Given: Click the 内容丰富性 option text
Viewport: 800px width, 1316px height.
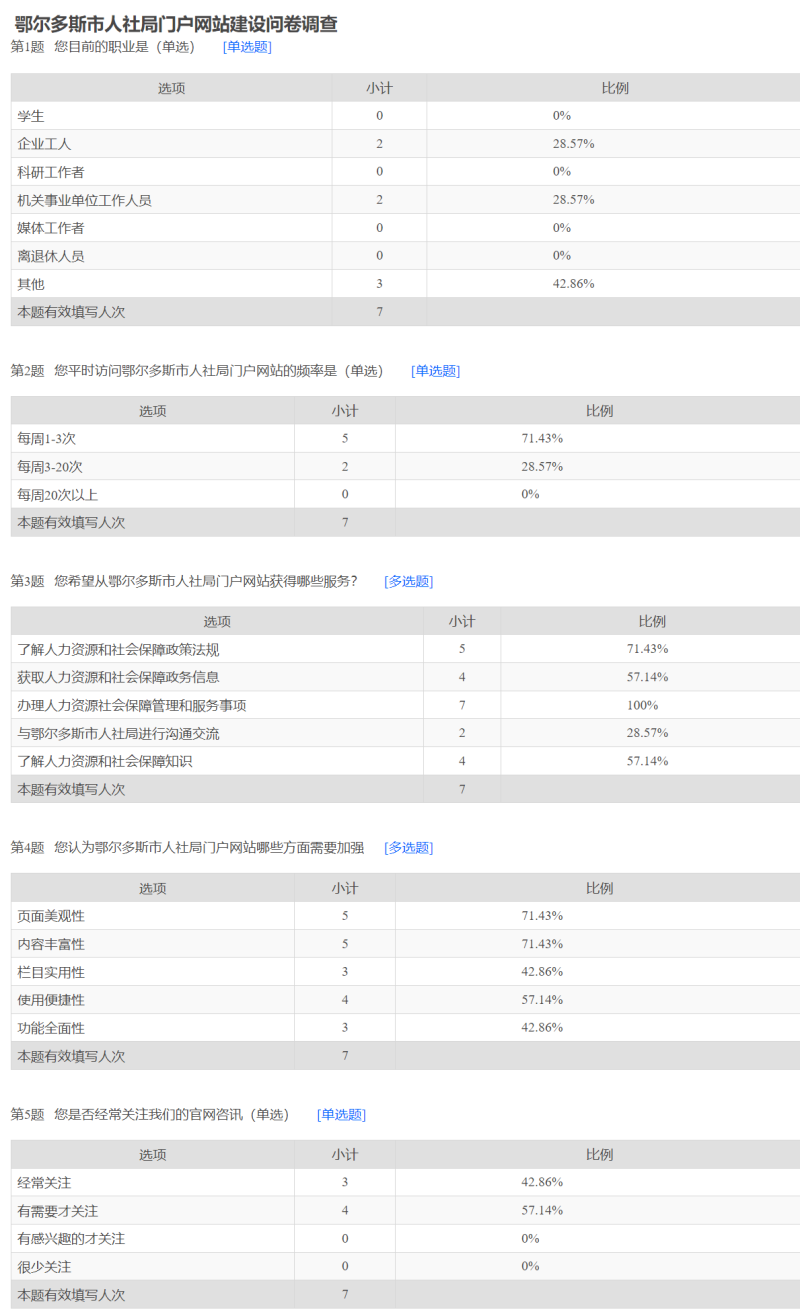Looking at the screenshot, I should (x=51, y=944).
